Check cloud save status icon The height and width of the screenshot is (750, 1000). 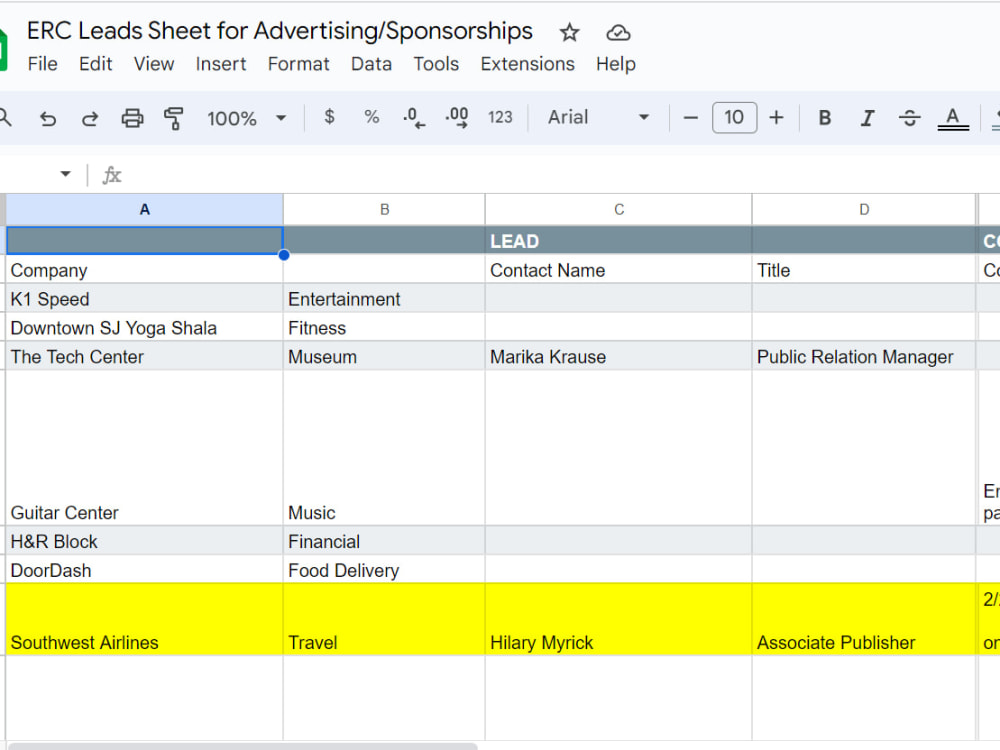point(618,33)
